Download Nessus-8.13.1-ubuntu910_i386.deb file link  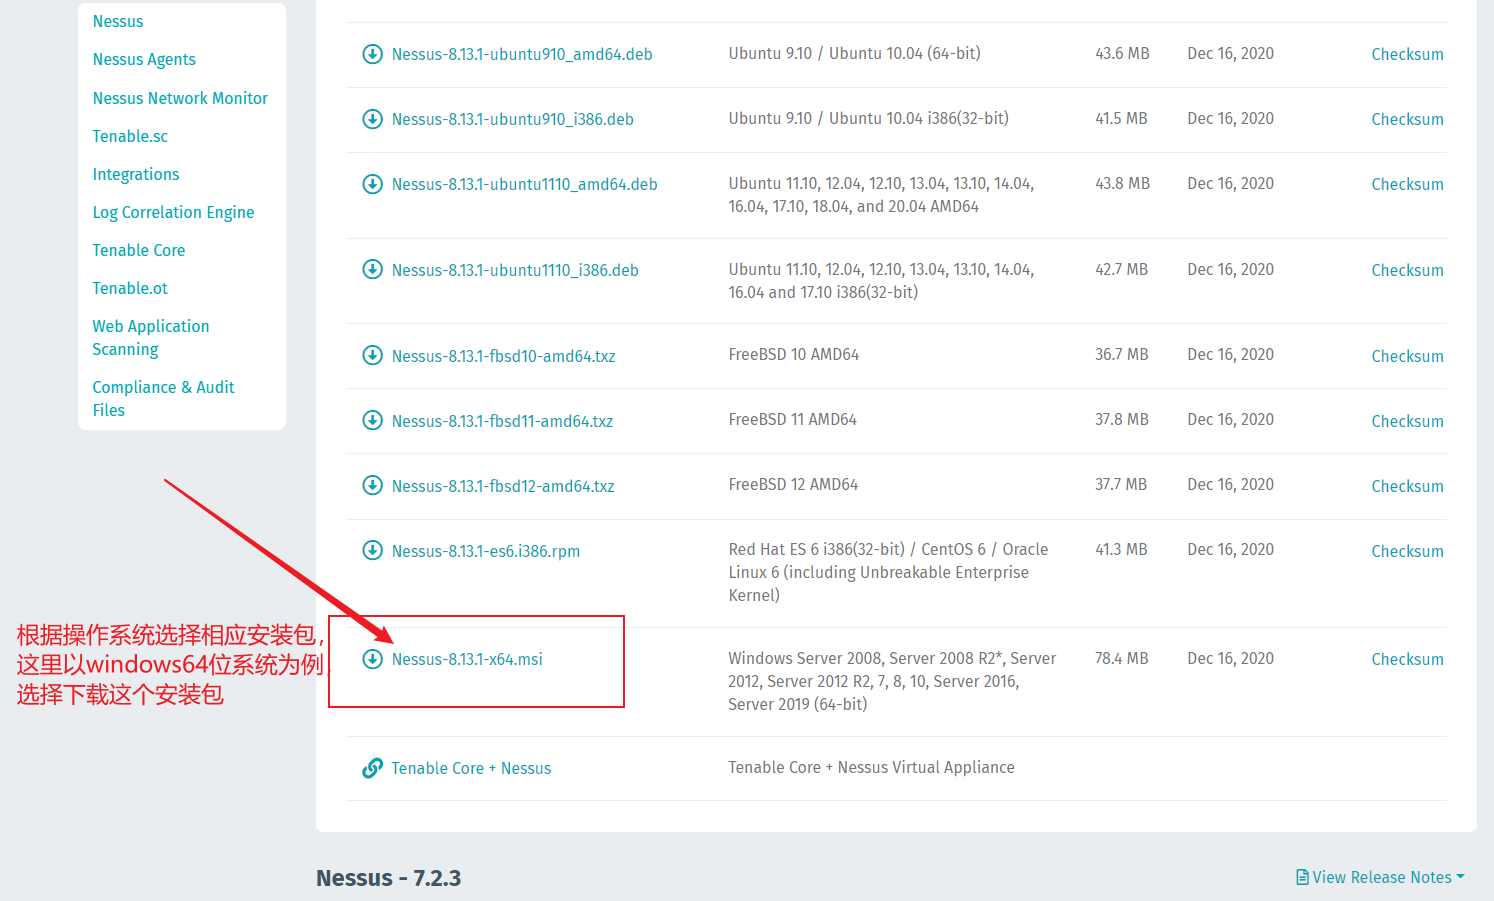click(513, 119)
